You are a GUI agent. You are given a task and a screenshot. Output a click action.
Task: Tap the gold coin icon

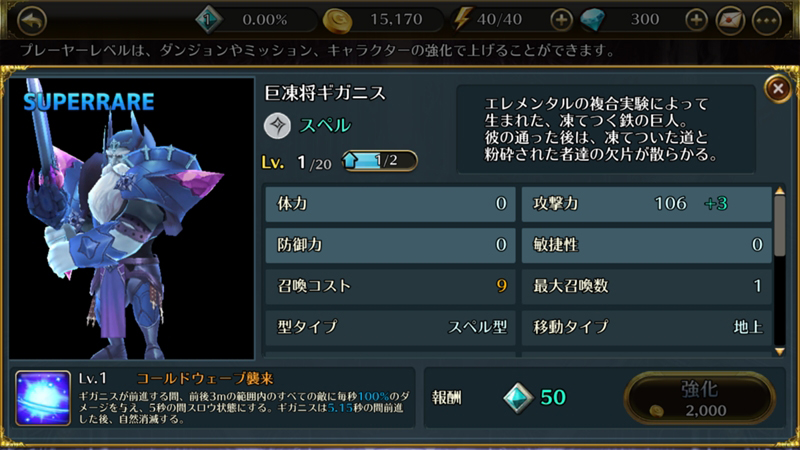click(337, 20)
